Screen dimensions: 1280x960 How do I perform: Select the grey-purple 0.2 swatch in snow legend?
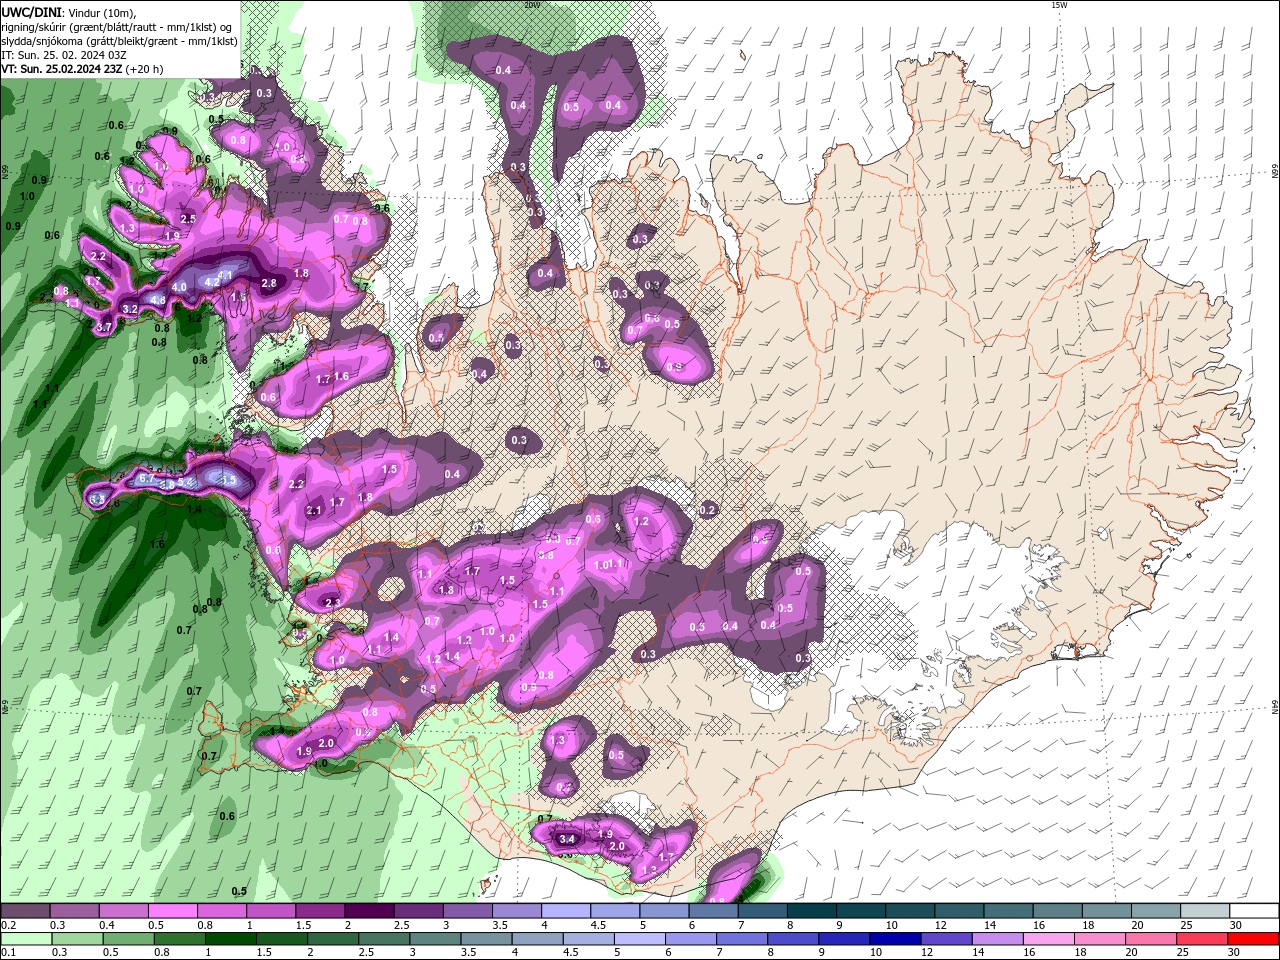(26, 911)
